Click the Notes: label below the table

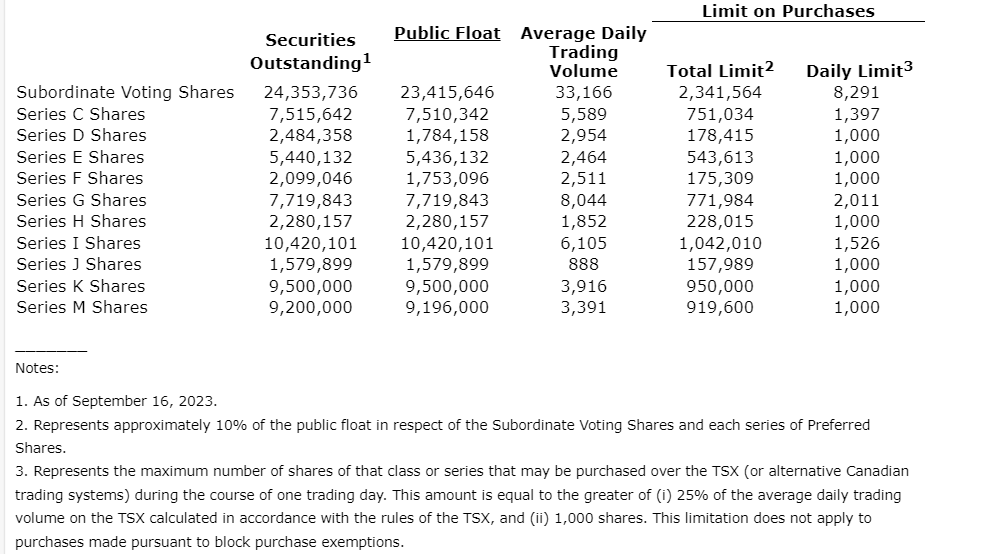click(37, 368)
